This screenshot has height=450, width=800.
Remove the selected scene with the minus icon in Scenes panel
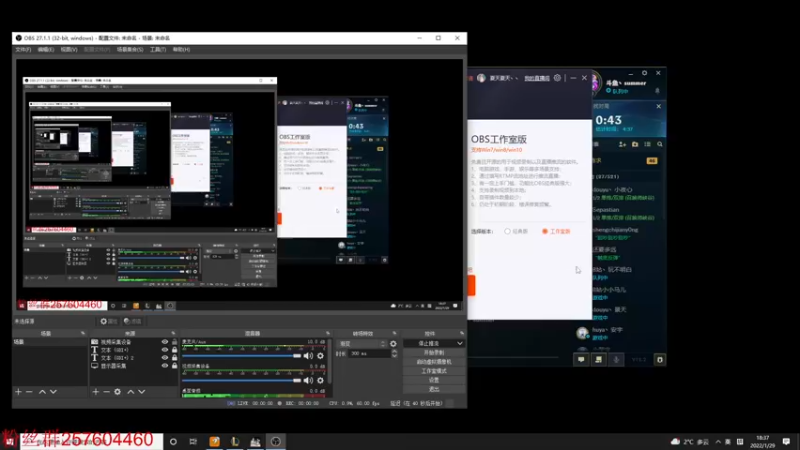coord(29,392)
